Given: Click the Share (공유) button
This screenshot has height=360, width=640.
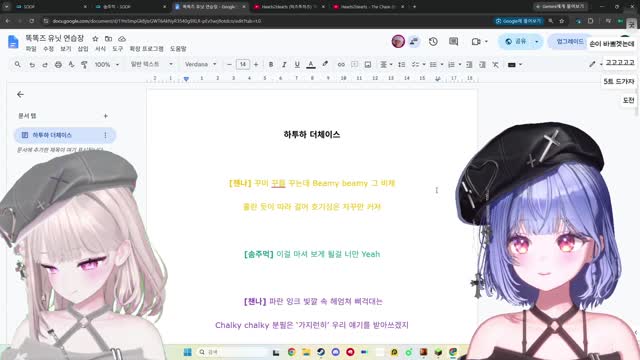Looking at the screenshot, I should (516, 41).
